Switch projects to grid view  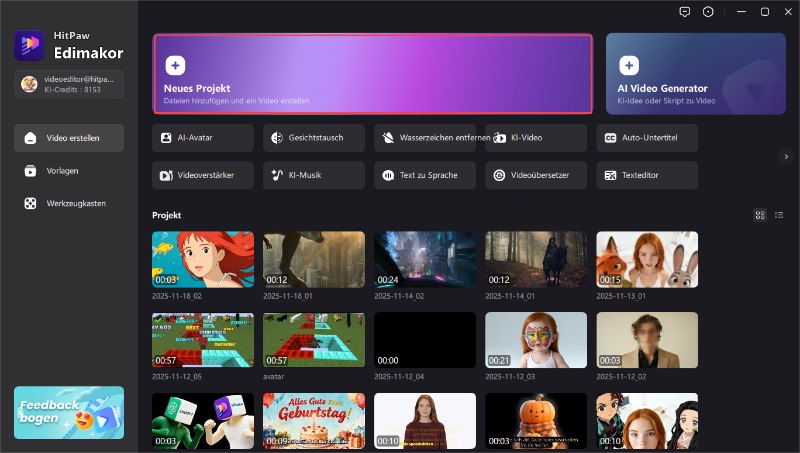click(x=760, y=215)
